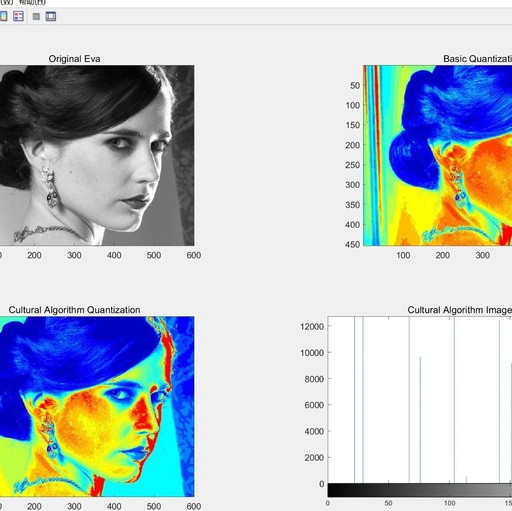Click Show Plot Tools and Dock Figure icon
Viewport: 512px width, 511px height.
[51, 16]
